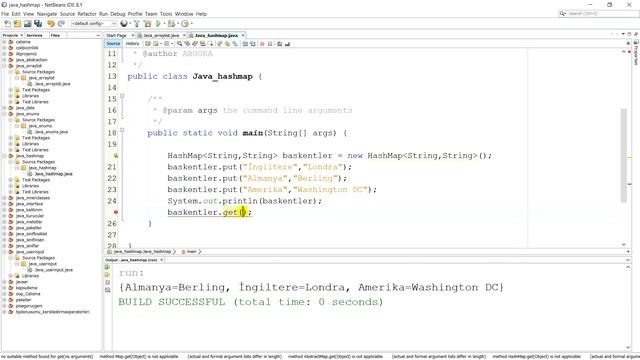Switch to the Start Page tab
This screenshot has height=360, width=640.
[116, 36]
